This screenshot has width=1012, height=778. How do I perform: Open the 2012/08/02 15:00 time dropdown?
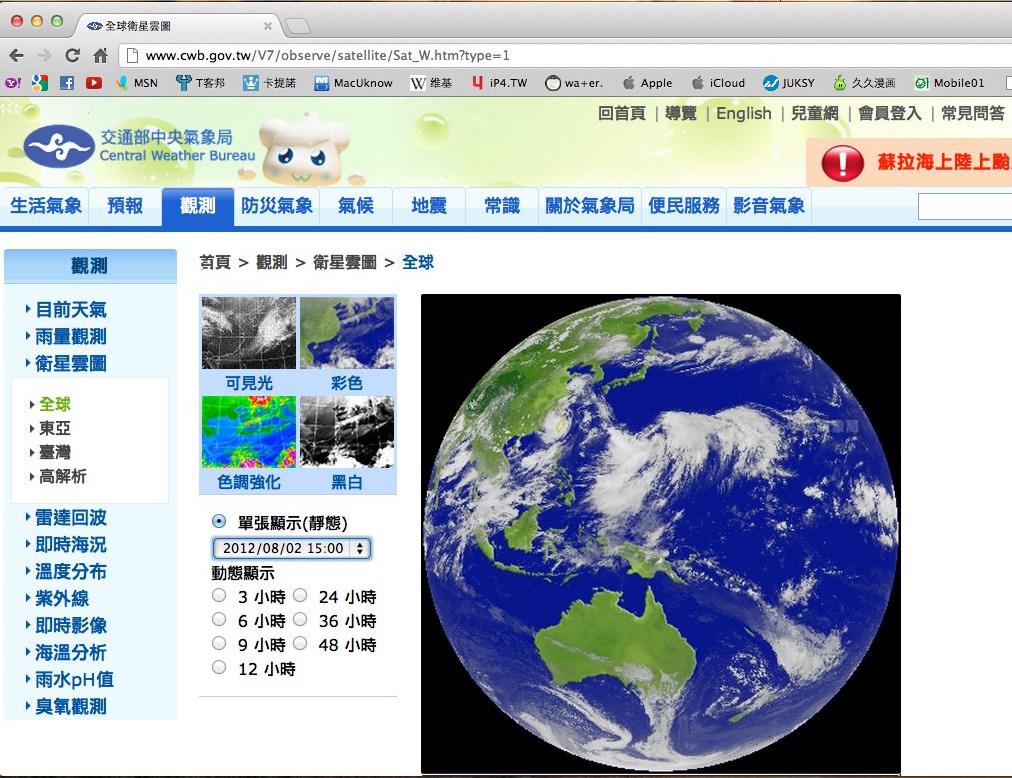[x=291, y=548]
